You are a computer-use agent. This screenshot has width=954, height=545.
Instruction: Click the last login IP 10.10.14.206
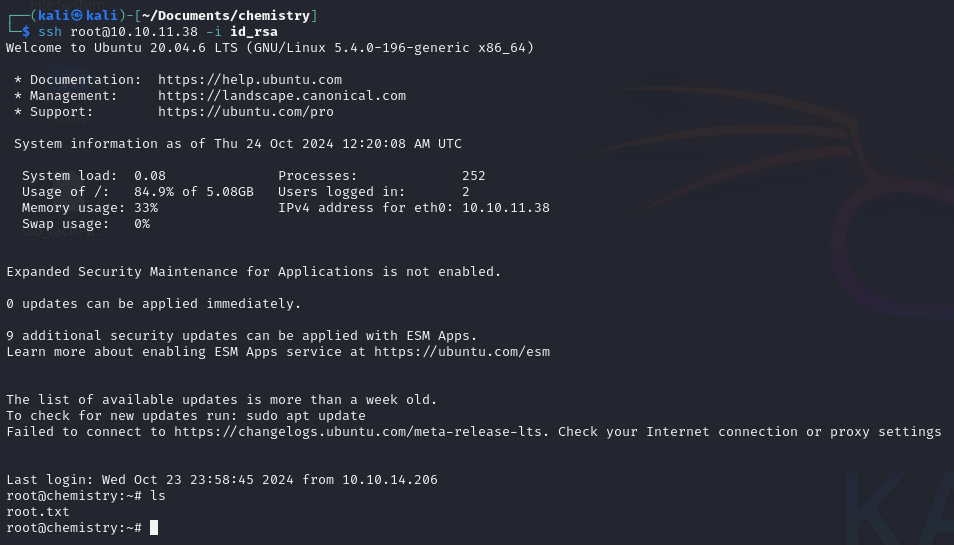pyautogui.click(x=390, y=479)
